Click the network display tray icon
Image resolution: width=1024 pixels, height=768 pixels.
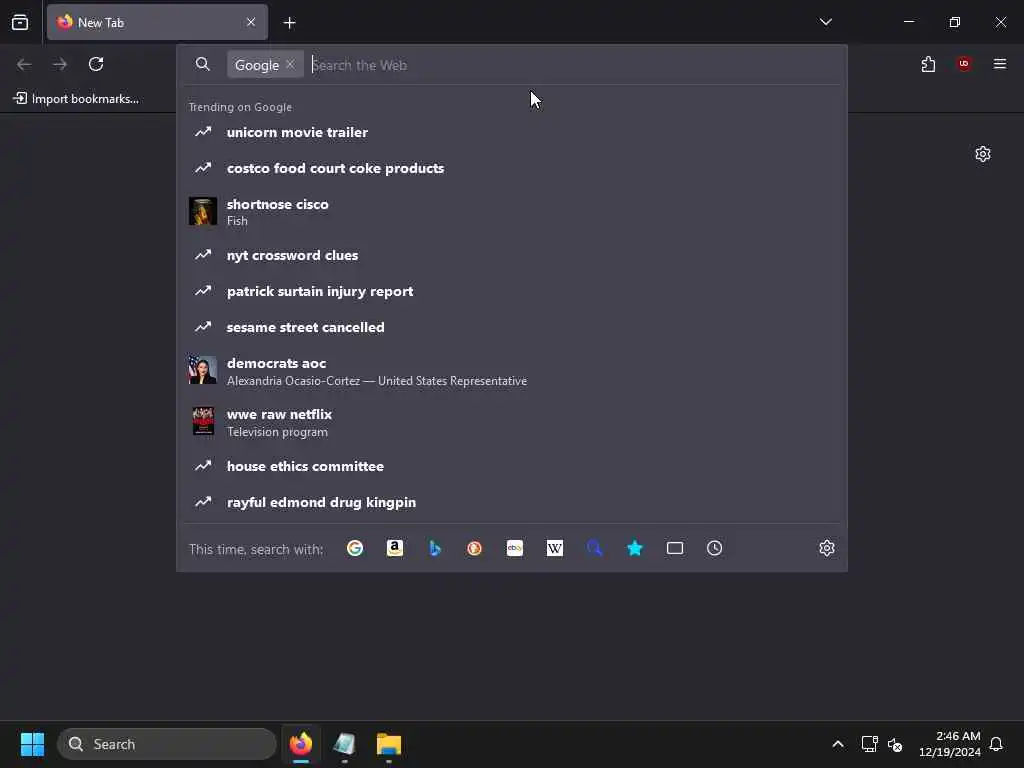click(x=869, y=744)
